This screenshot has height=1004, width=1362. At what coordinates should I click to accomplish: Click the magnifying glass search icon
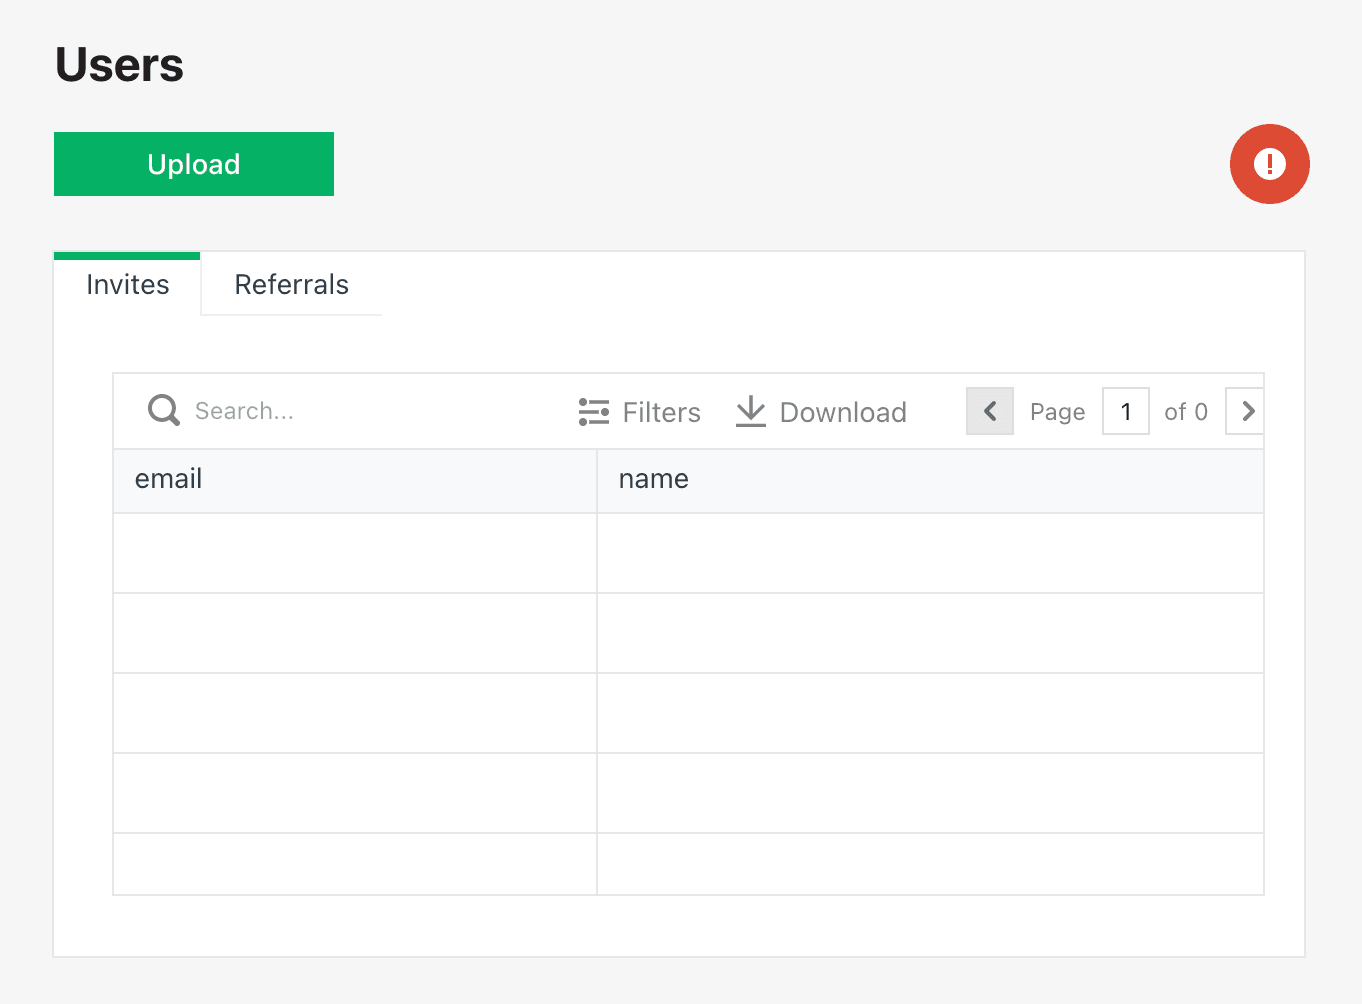click(x=164, y=411)
